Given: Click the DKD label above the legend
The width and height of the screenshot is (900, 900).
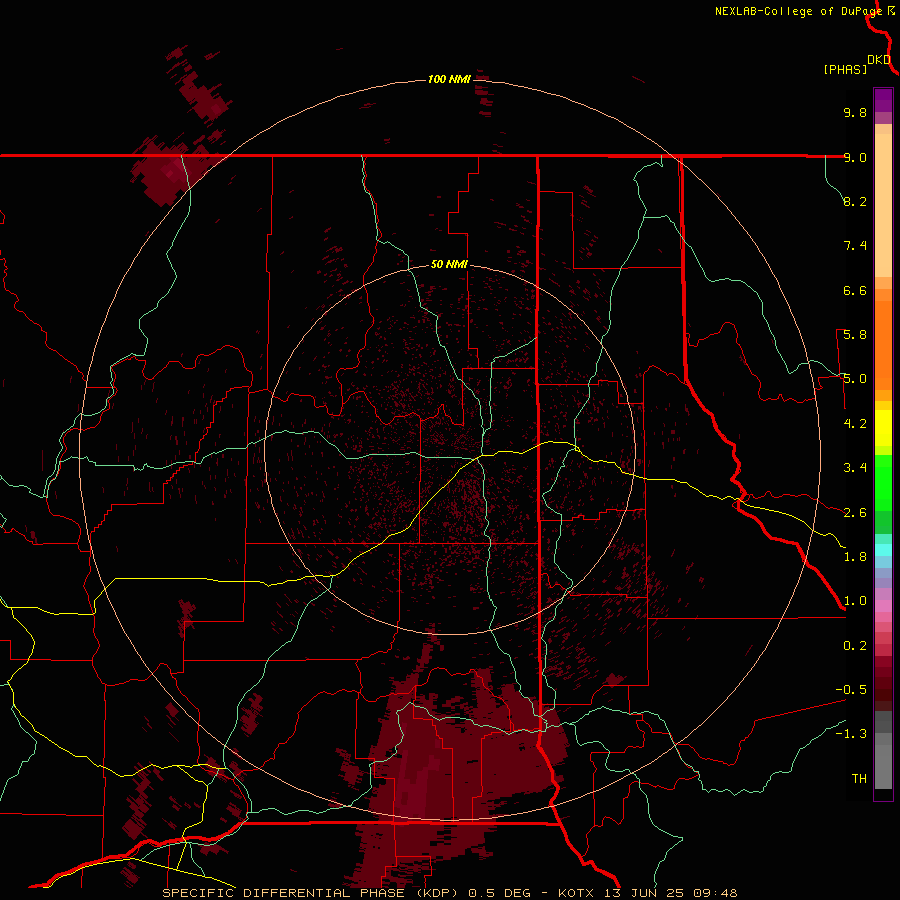Looking at the screenshot, I should tap(879, 60).
